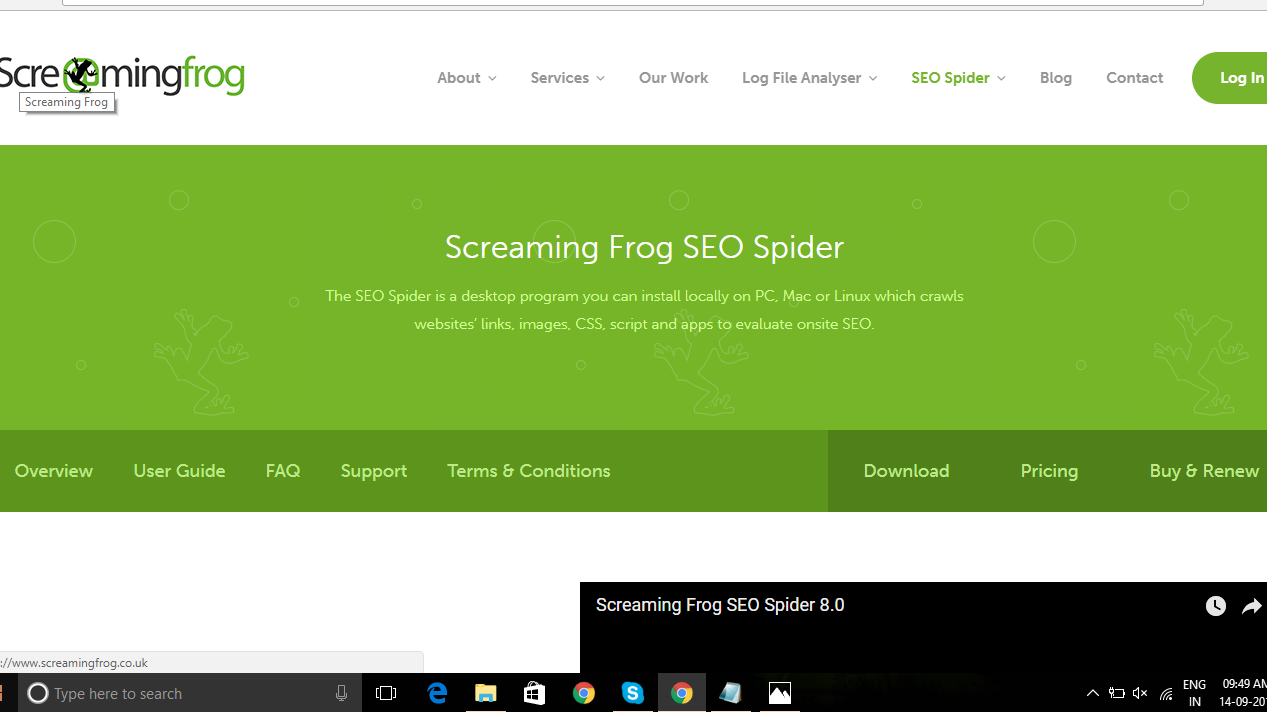Open the SEO Spider menu
This screenshot has width=1267, height=712.
coord(950,78)
